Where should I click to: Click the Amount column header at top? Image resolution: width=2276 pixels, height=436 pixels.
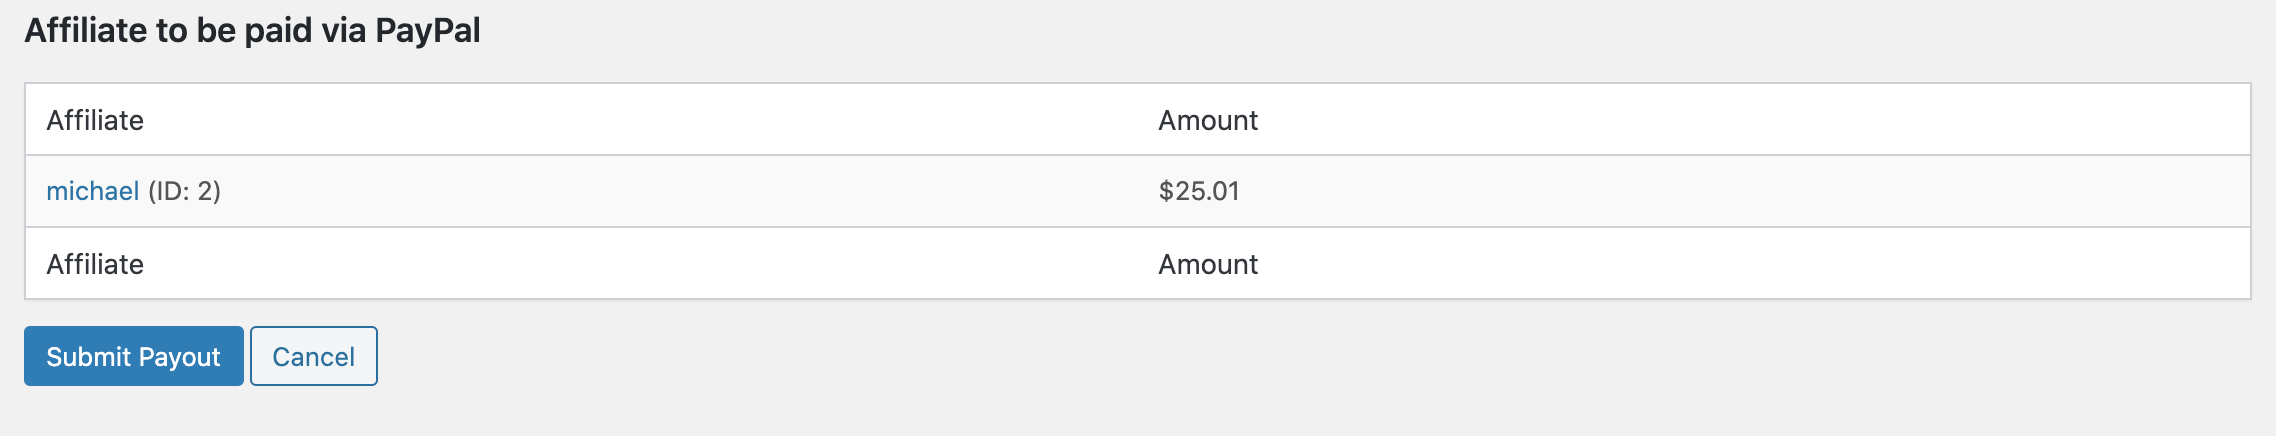click(x=1208, y=120)
